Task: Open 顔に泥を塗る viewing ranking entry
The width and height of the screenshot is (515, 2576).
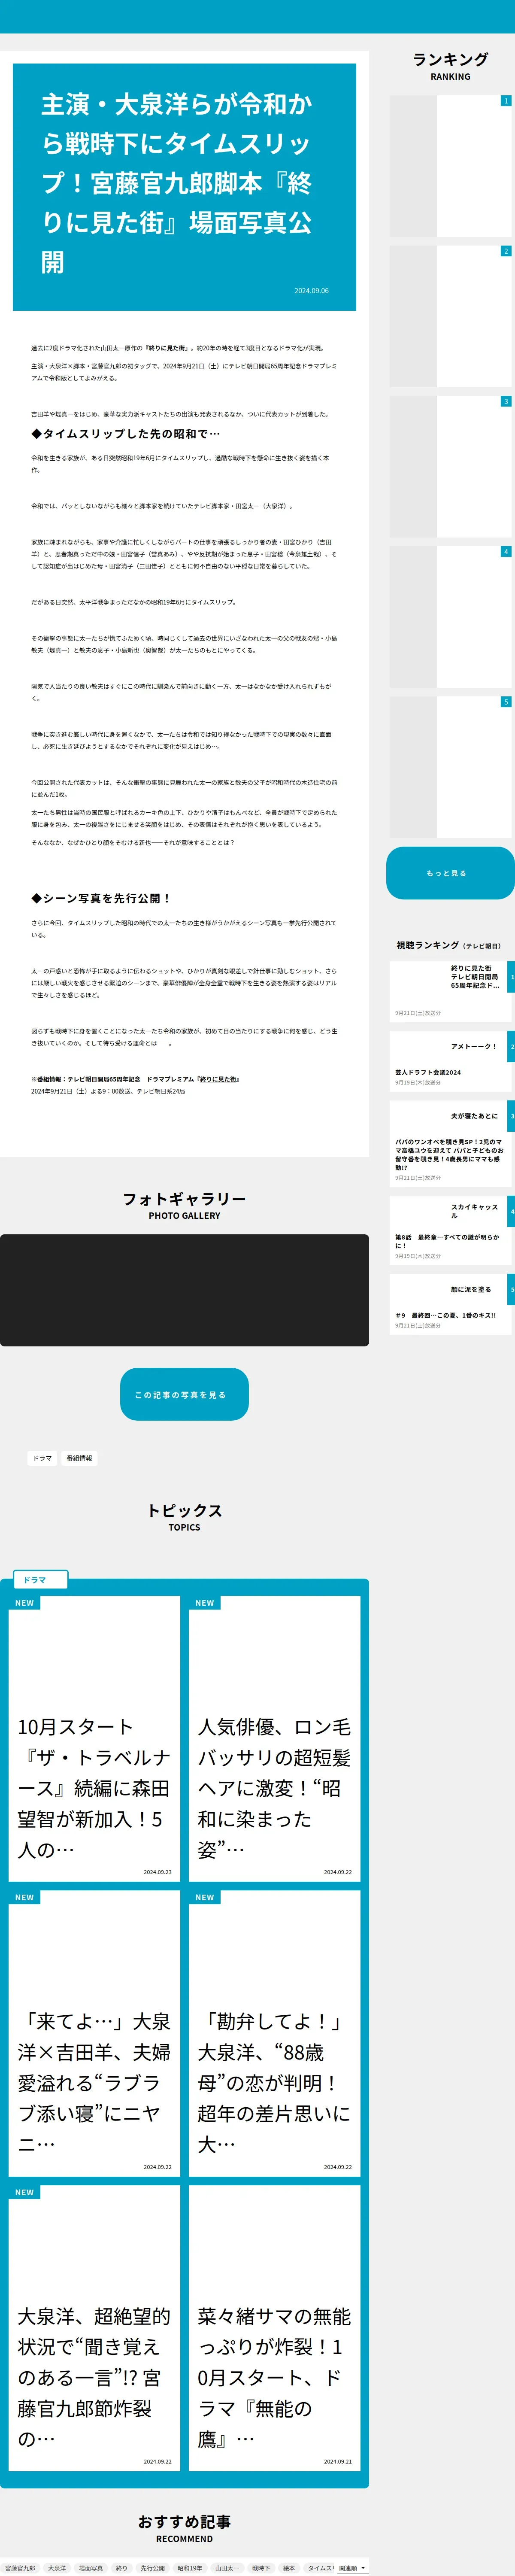Action: click(452, 1304)
